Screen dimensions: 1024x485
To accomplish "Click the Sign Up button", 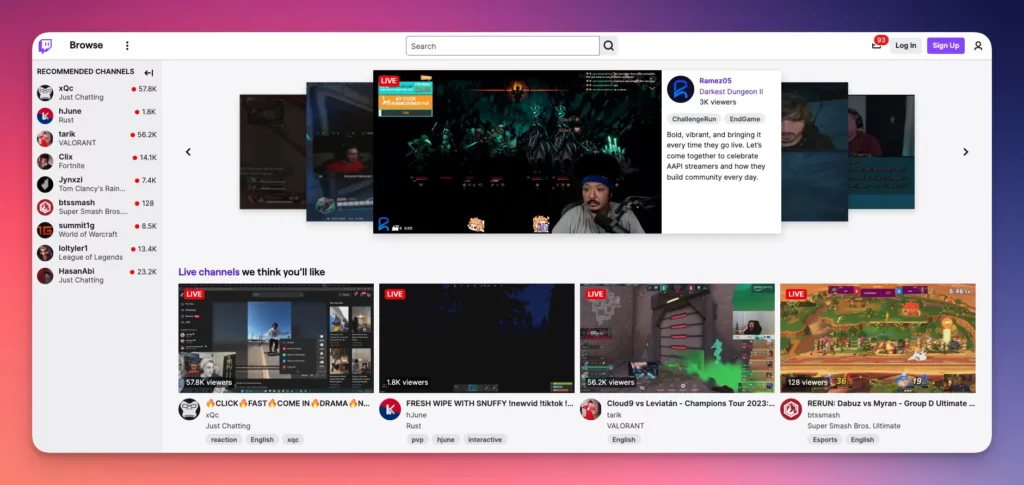I will (946, 46).
